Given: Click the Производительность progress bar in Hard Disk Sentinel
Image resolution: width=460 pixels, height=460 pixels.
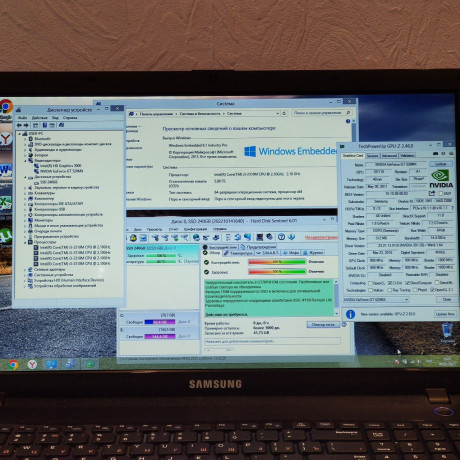Looking at the screenshot, I should (277, 262).
